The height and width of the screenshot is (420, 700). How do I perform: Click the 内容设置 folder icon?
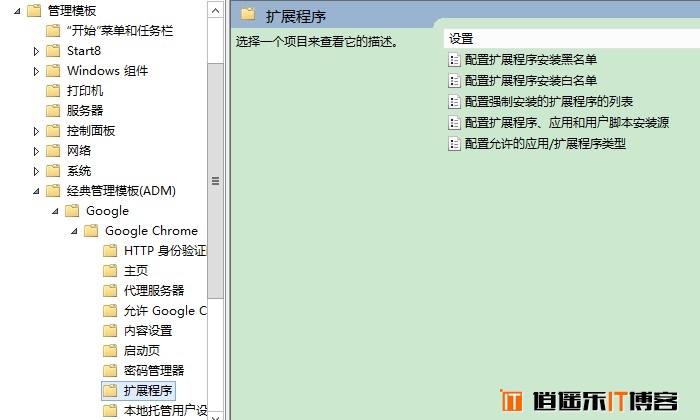[x=110, y=331]
